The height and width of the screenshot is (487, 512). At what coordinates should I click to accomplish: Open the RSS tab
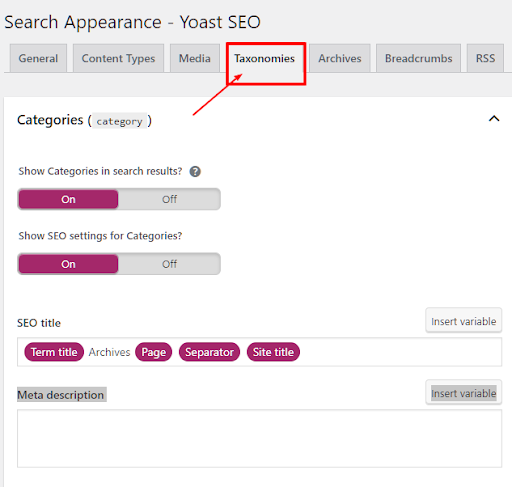pos(485,58)
